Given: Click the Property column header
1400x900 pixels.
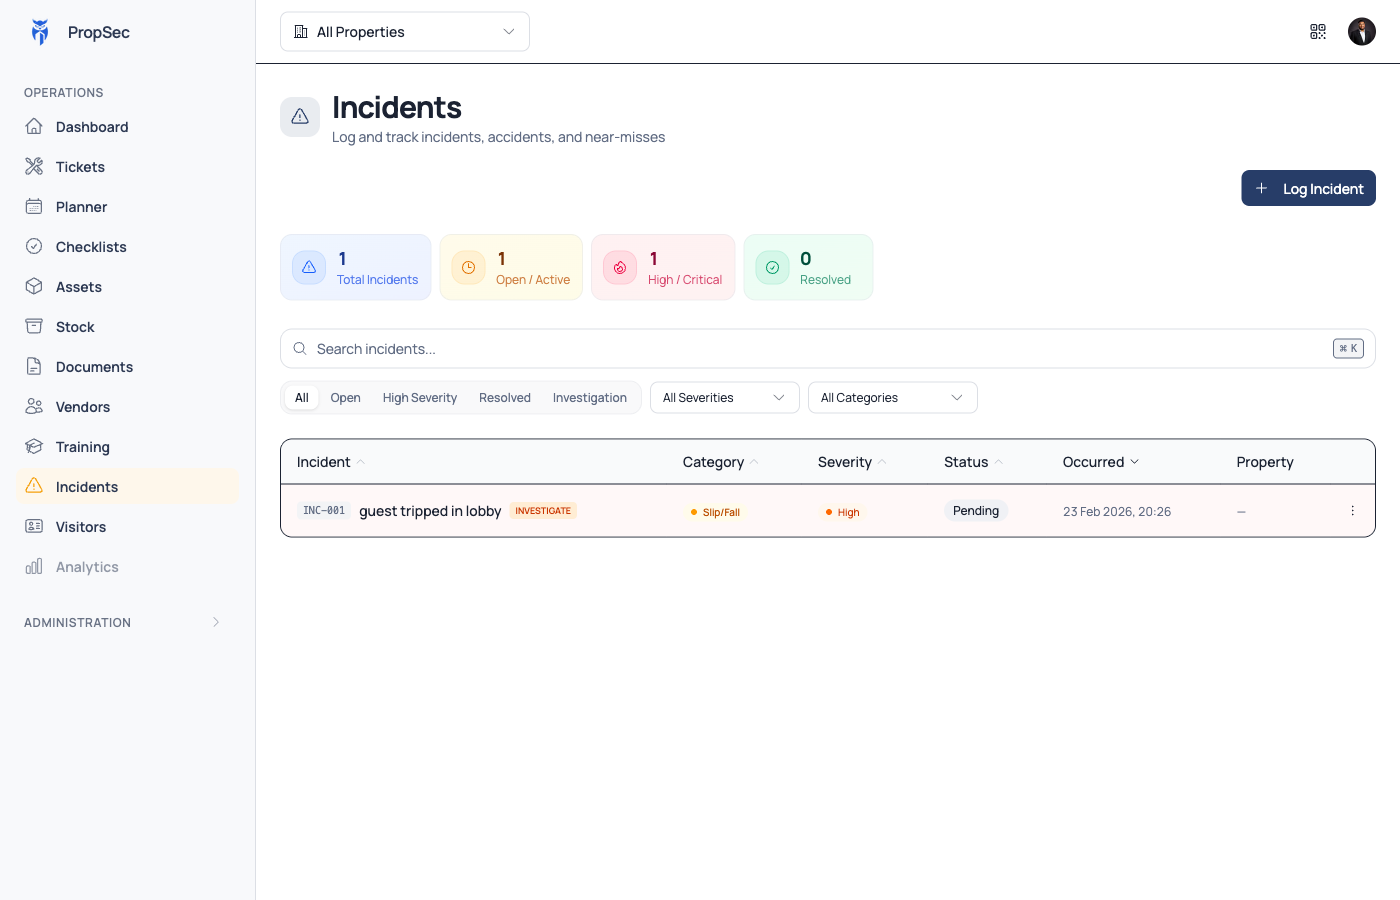Looking at the screenshot, I should 1265,462.
